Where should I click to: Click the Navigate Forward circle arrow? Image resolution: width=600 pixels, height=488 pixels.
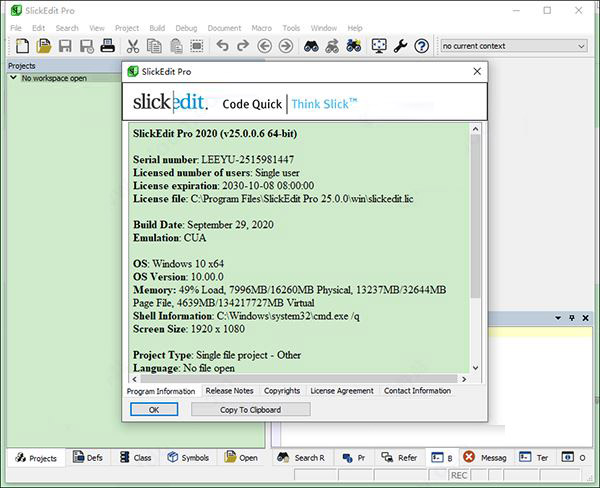coord(285,46)
